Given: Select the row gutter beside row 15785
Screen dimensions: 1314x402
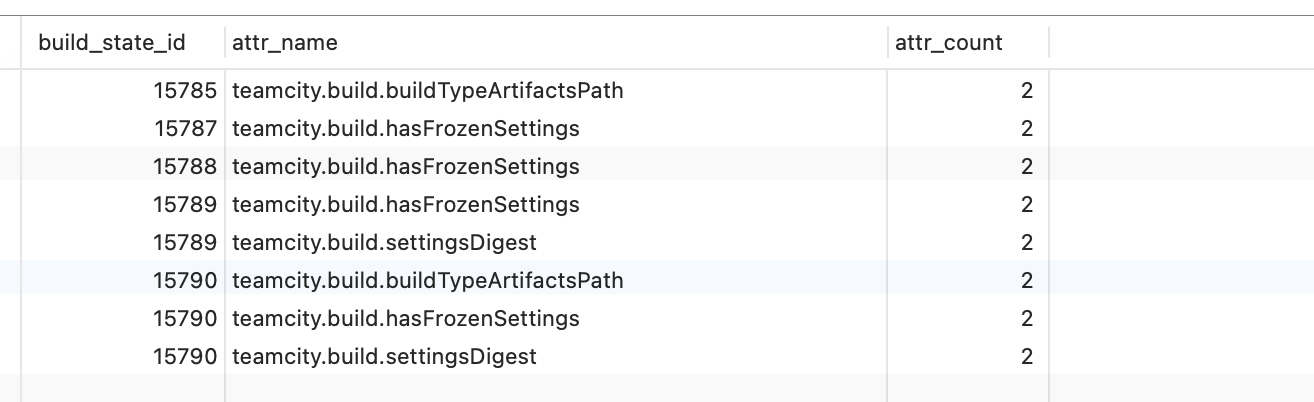Looking at the screenshot, I should pyautogui.click(x=10, y=91).
